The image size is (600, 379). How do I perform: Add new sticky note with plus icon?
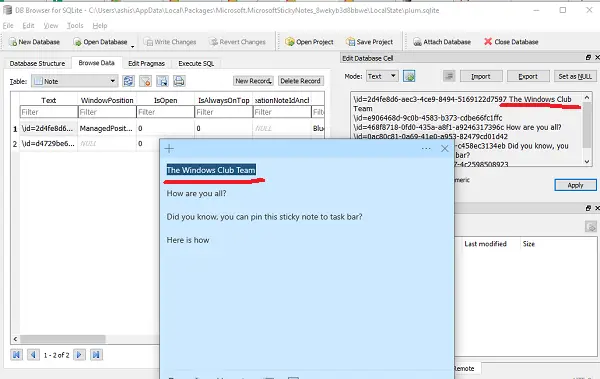click(169, 149)
